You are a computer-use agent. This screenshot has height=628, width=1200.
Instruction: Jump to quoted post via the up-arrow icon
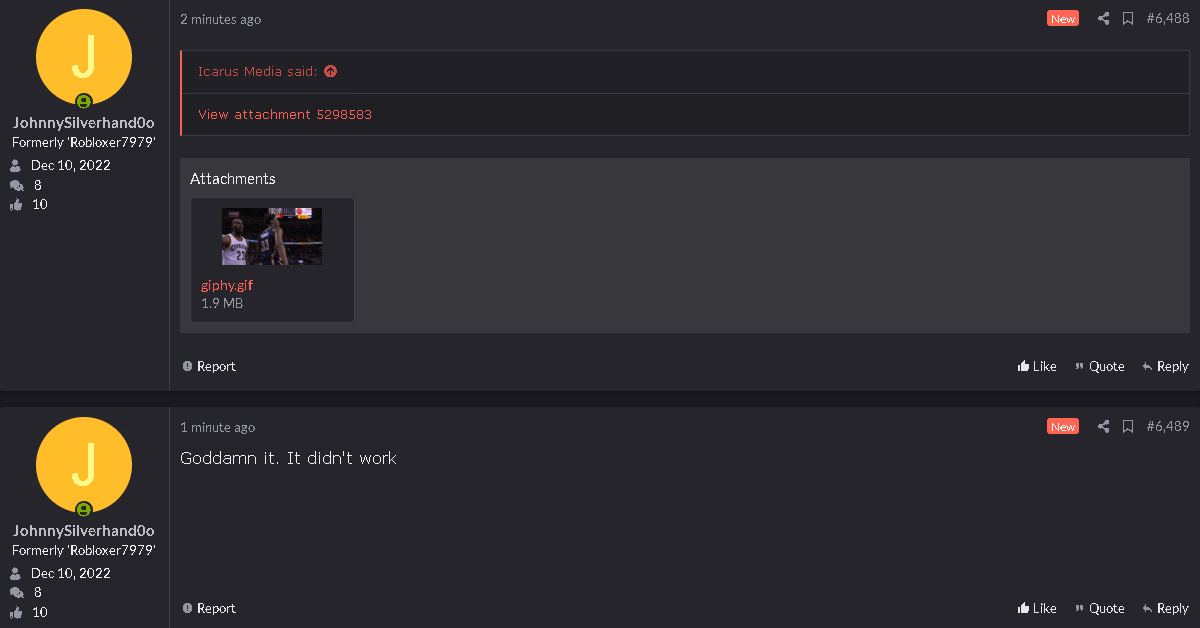point(331,71)
